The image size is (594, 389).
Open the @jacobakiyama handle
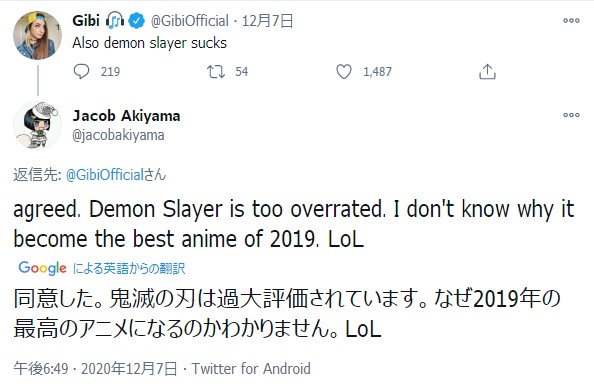[x=118, y=135]
